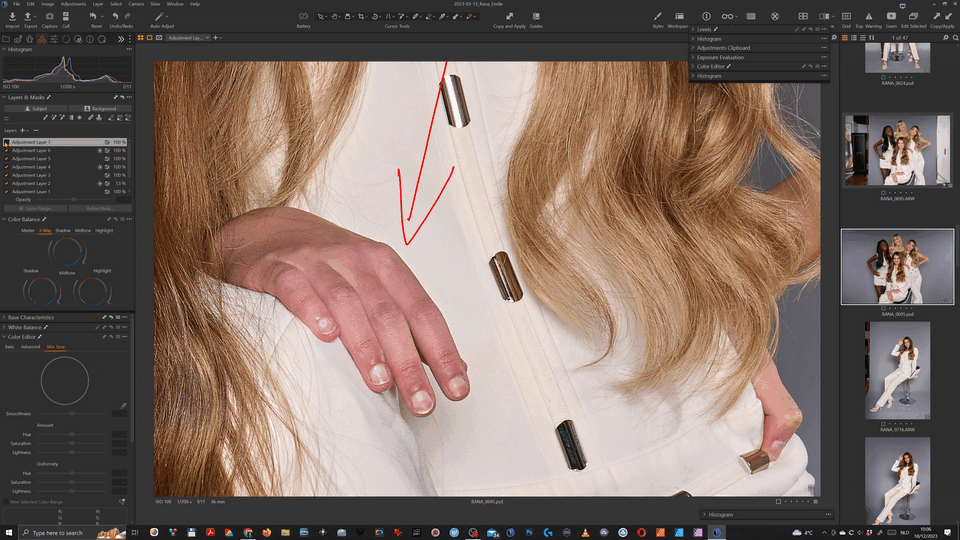Click the Windows Start button
Image resolution: width=960 pixels, height=540 pixels.
click(x=9, y=533)
